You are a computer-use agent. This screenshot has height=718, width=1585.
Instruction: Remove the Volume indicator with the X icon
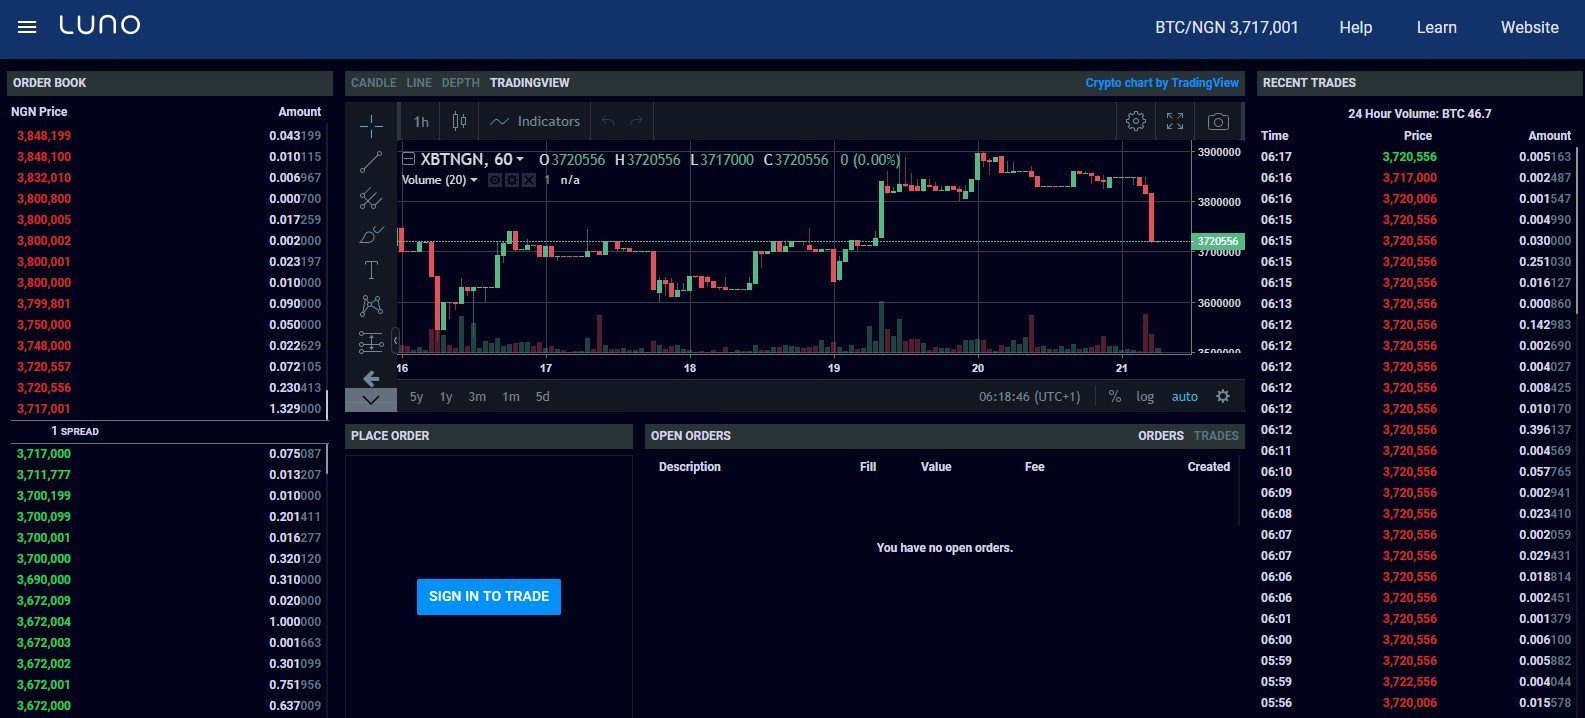[529, 180]
